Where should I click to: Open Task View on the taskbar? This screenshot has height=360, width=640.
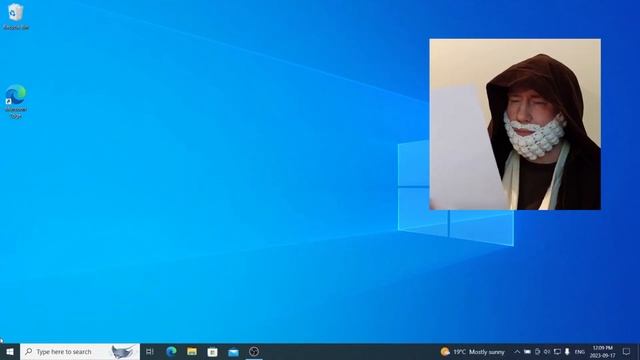150,351
